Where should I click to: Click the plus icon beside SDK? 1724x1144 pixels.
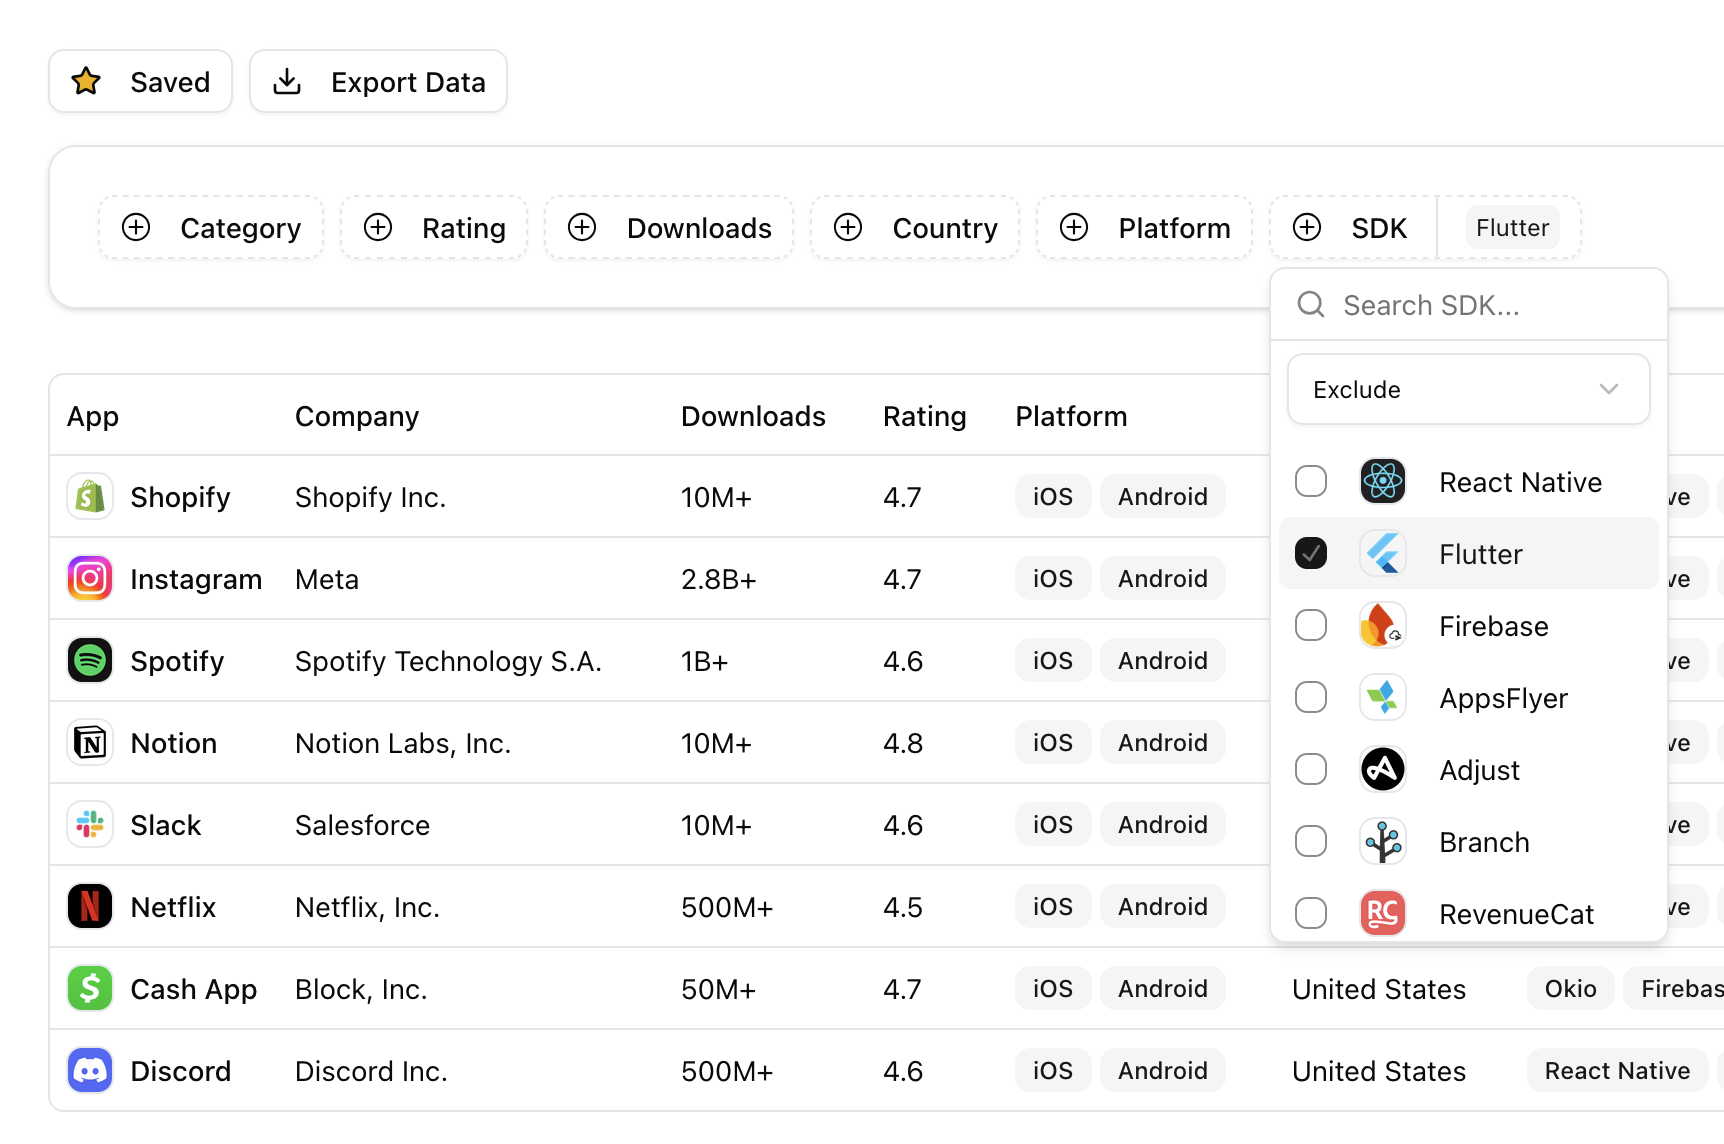1307,227
